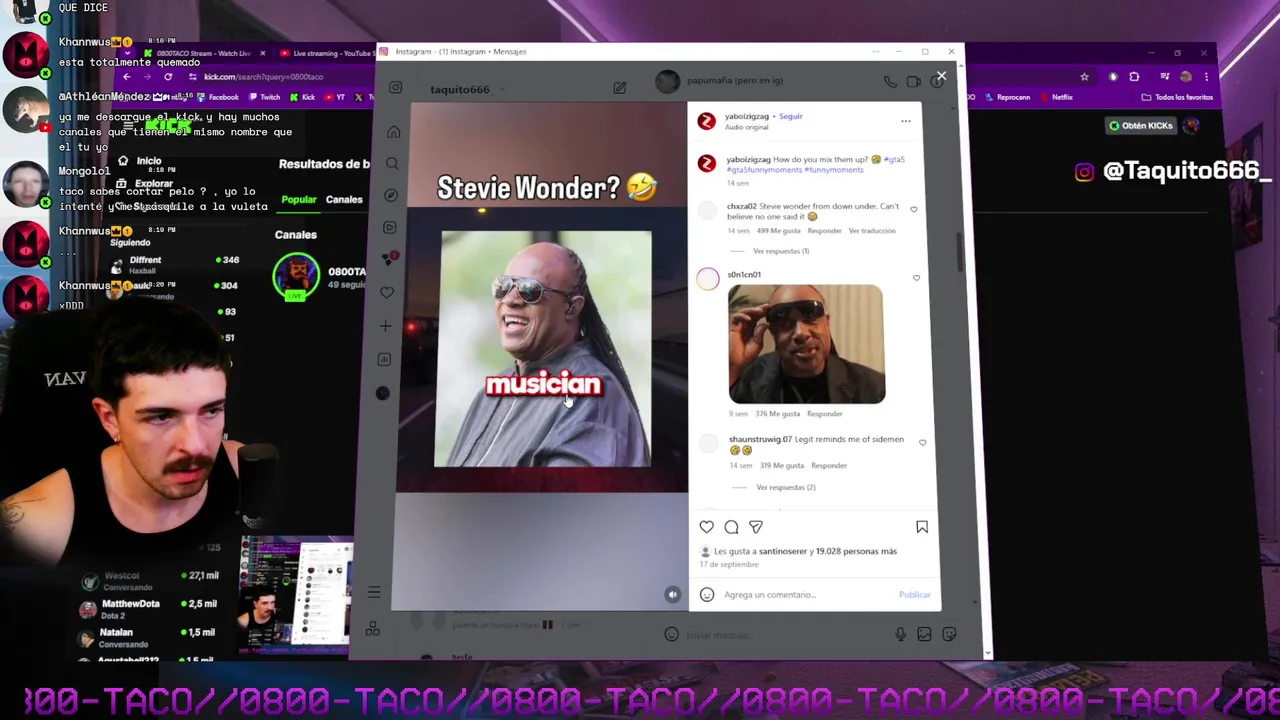The image size is (1280, 720).
Task: Open Notifications heart in Instagram sidebar
Action: (x=387, y=292)
